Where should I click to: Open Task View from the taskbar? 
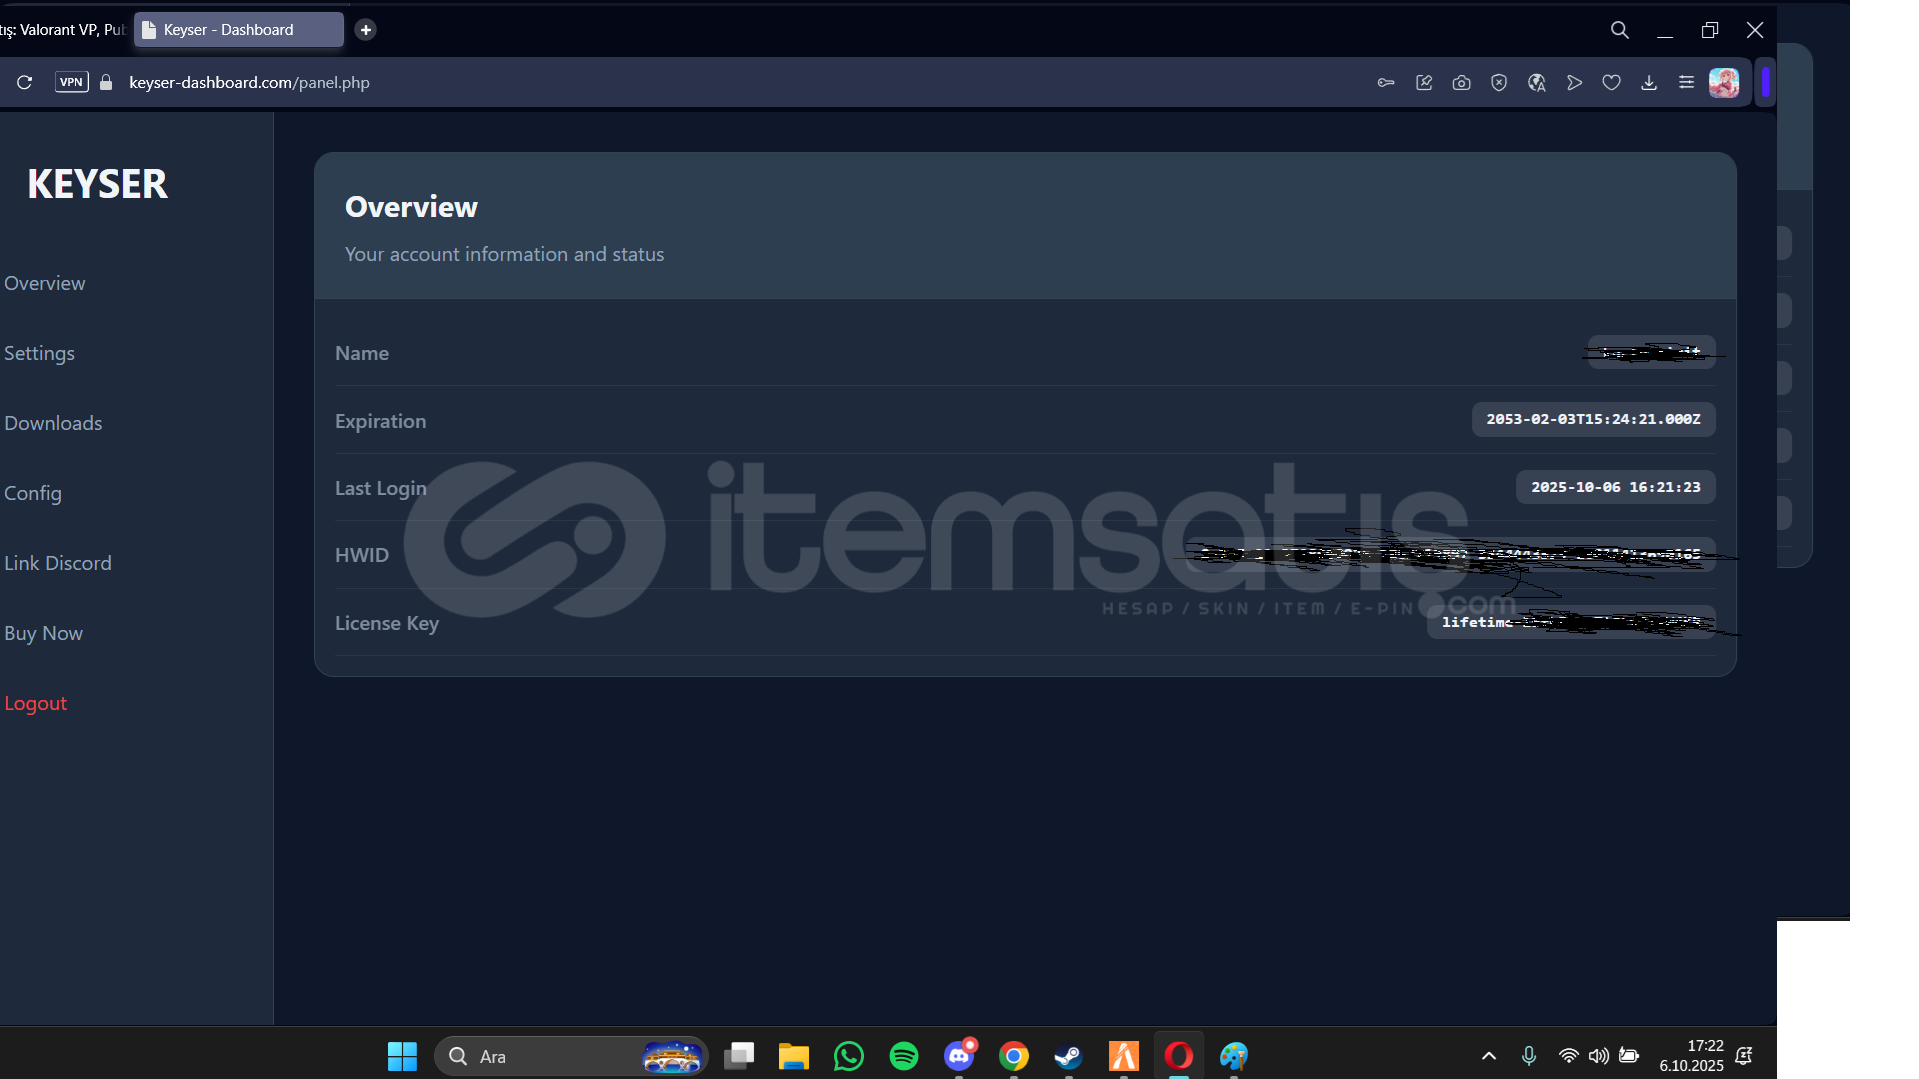coord(739,1056)
